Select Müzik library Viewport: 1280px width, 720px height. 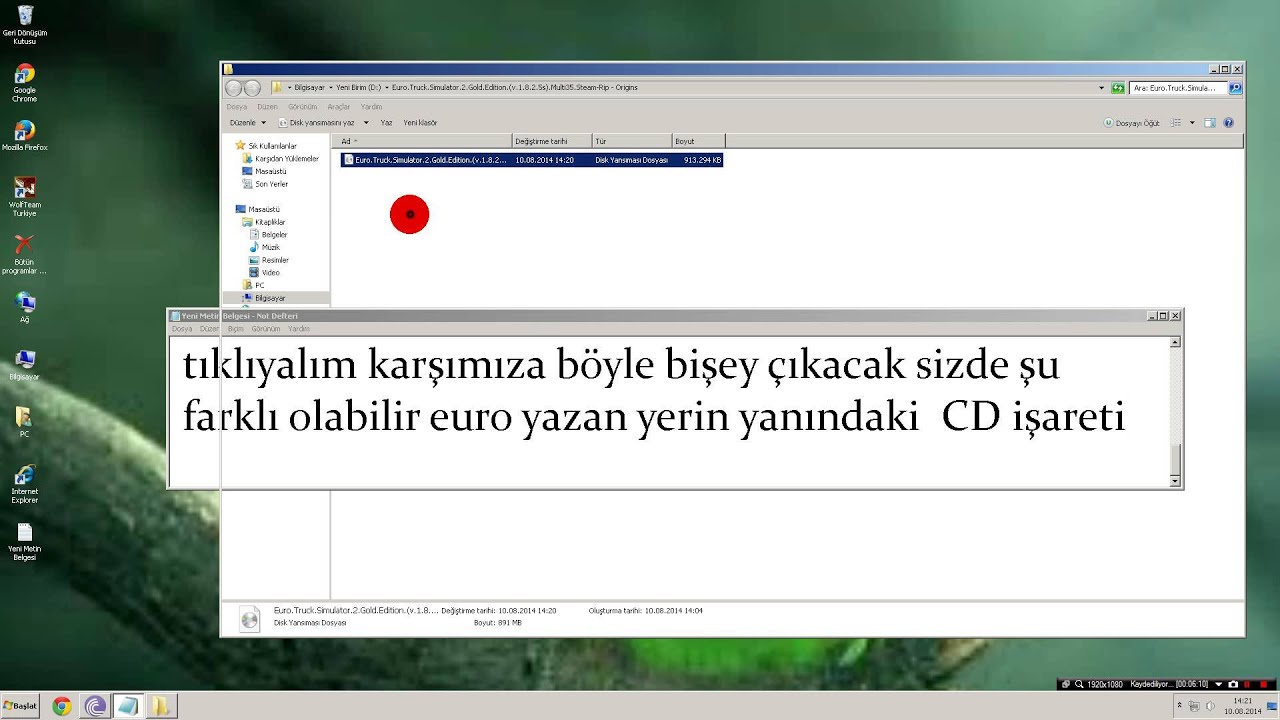264,247
